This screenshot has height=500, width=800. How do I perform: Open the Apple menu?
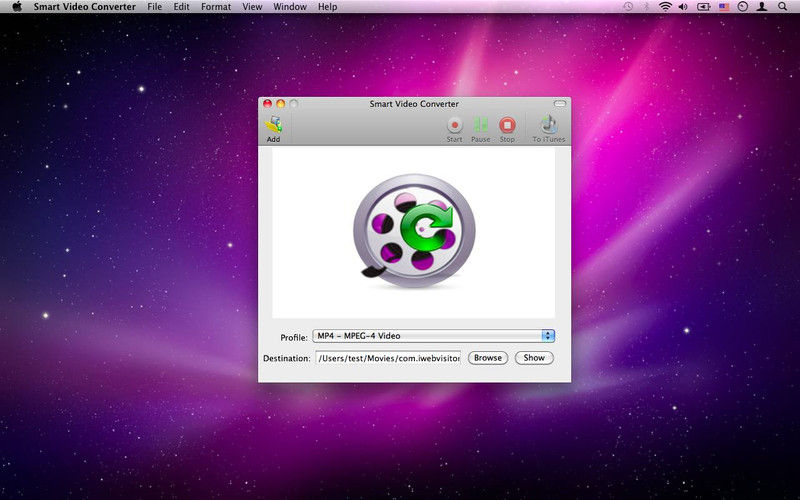tap(17, 7)
